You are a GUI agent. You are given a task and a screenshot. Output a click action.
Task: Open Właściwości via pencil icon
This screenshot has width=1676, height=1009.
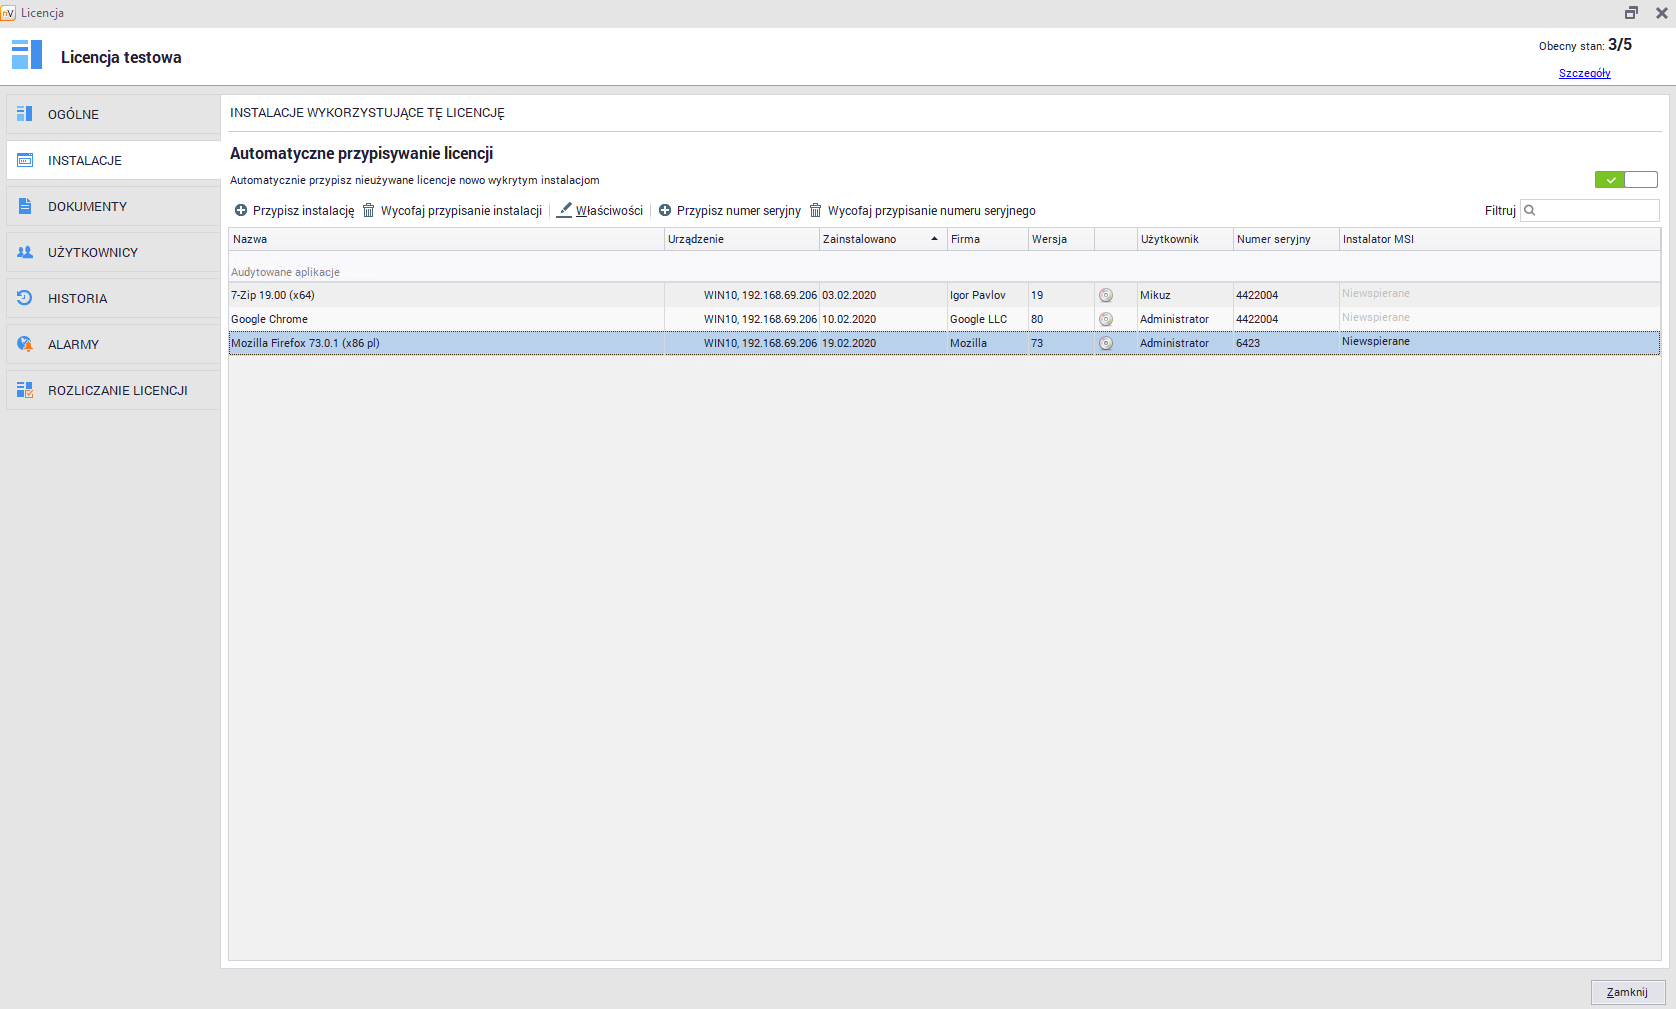(565, 210)
